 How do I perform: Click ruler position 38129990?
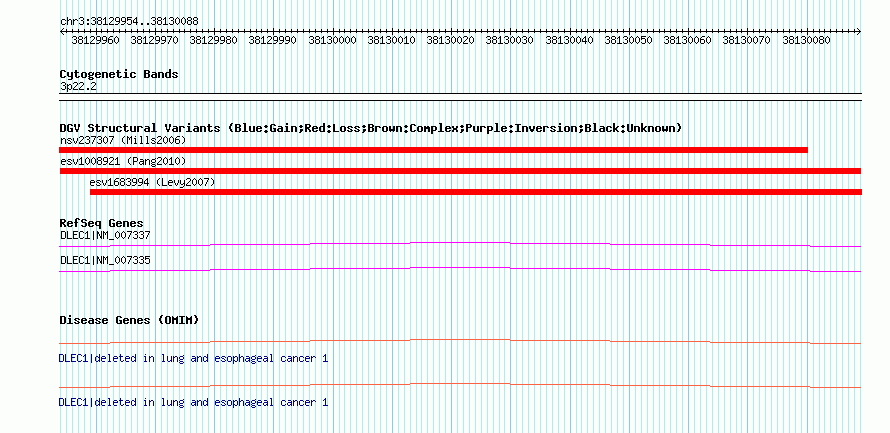tap(272, 40)
